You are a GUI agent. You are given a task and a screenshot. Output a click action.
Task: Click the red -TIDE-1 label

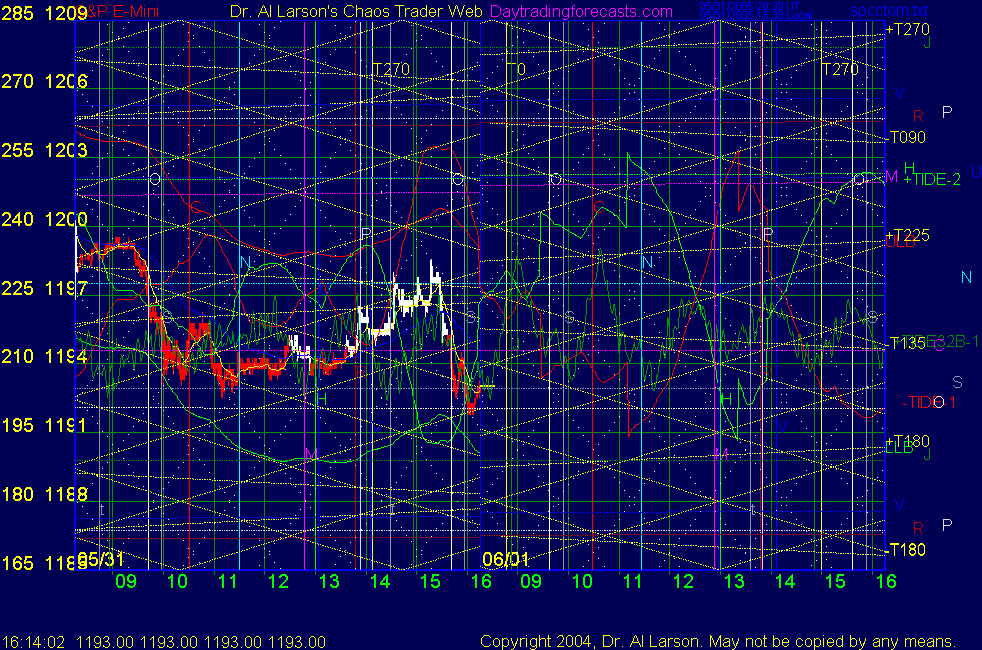929,403
